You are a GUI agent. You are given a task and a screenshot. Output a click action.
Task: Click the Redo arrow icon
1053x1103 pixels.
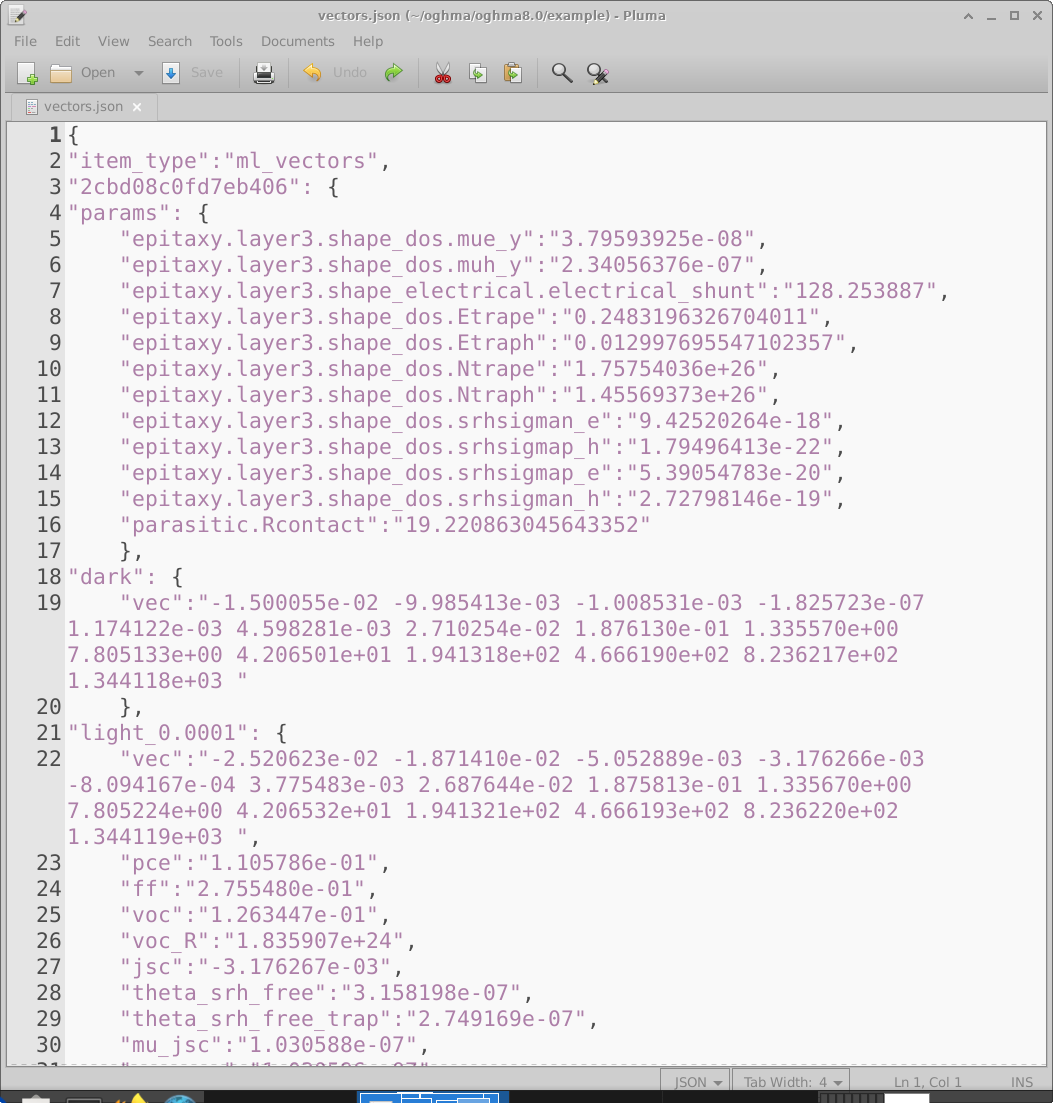(x=394, y=73)
